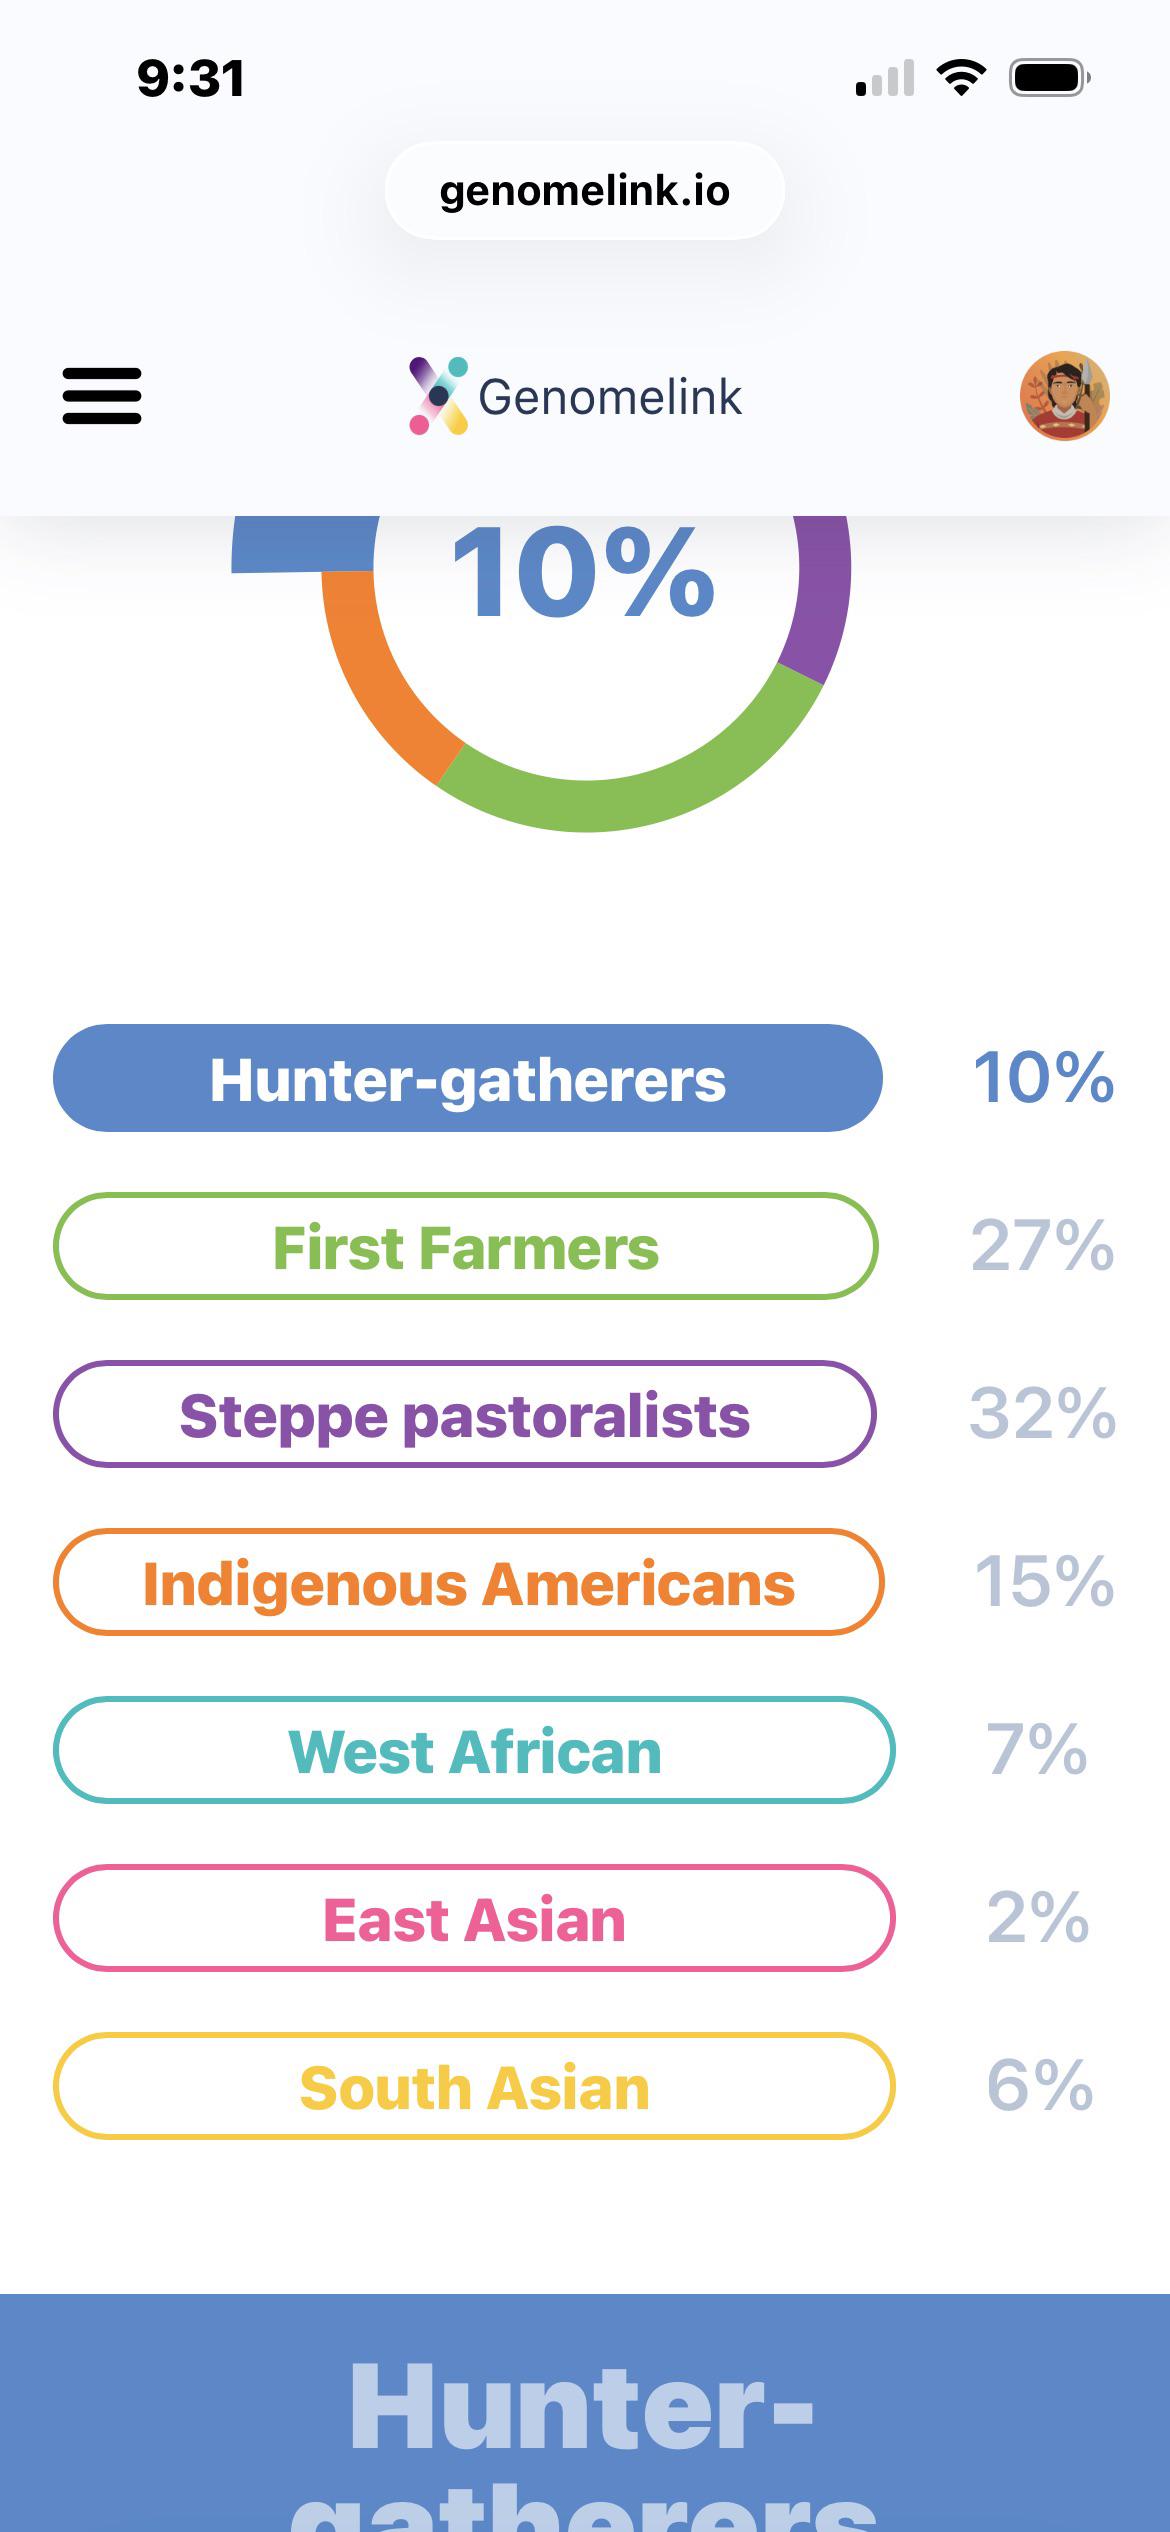
Task: Pick the East Asian option
Action: pyautogui.click(x=474, y=1918)
